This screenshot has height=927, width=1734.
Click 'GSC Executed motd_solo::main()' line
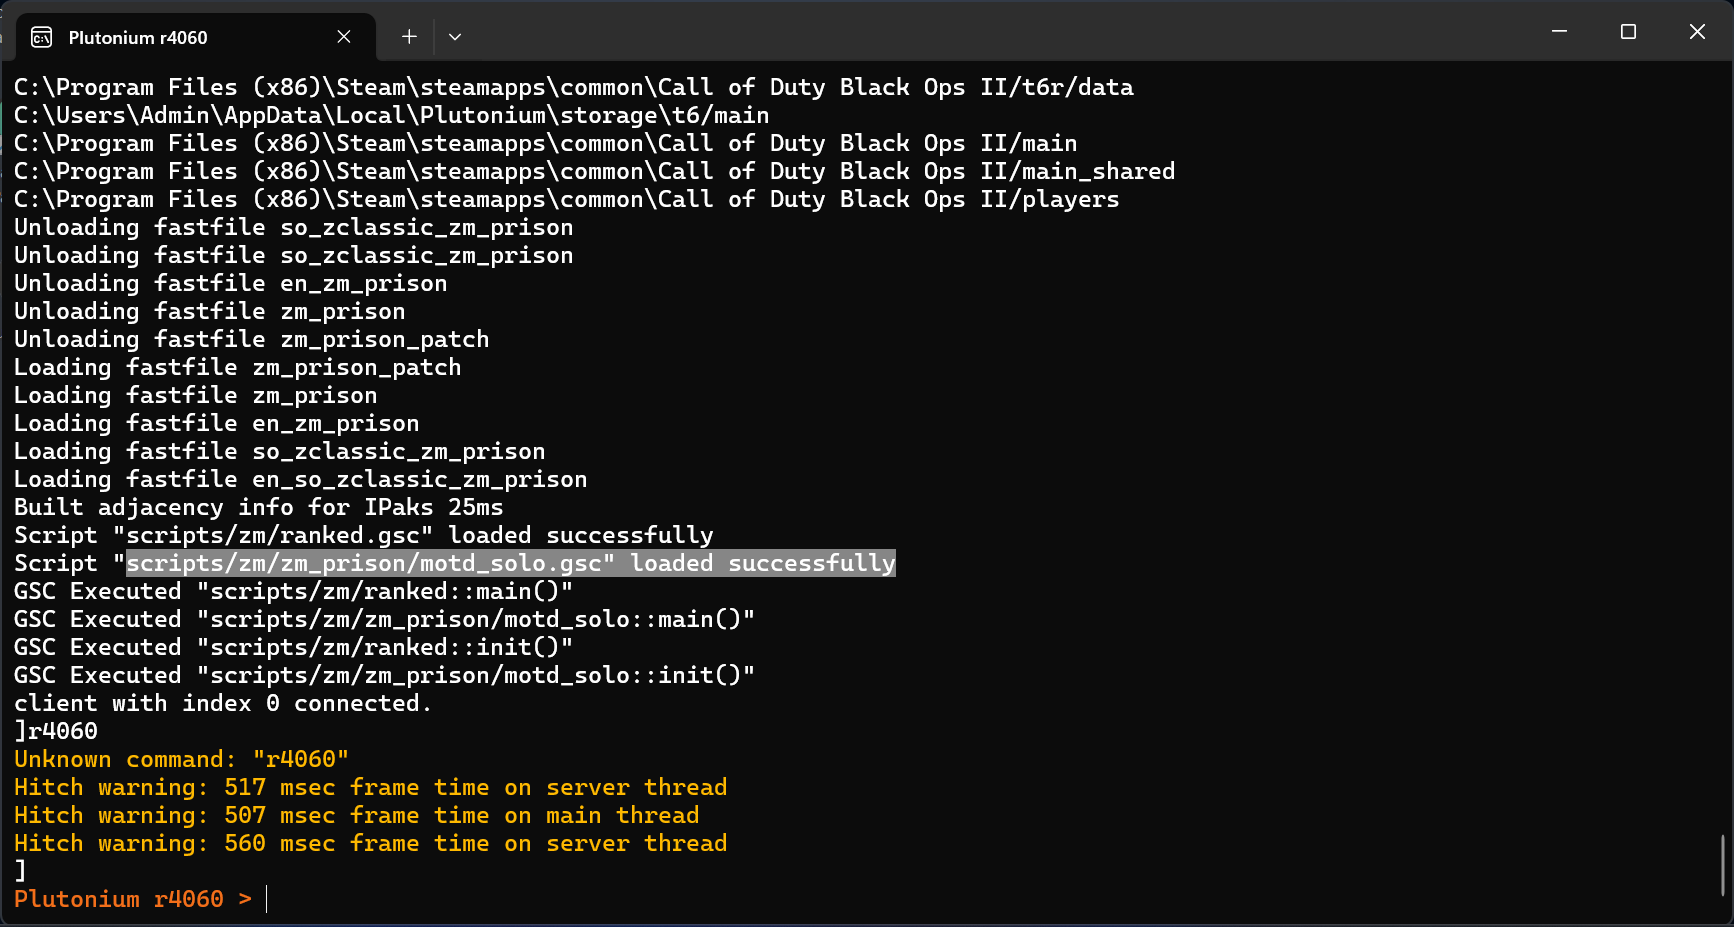point(384,619)
